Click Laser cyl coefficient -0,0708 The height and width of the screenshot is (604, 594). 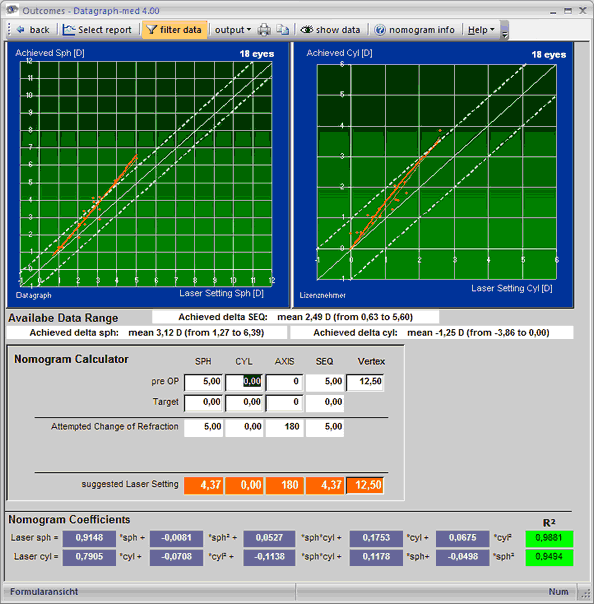pyautogui.click(x=176, y=557)
